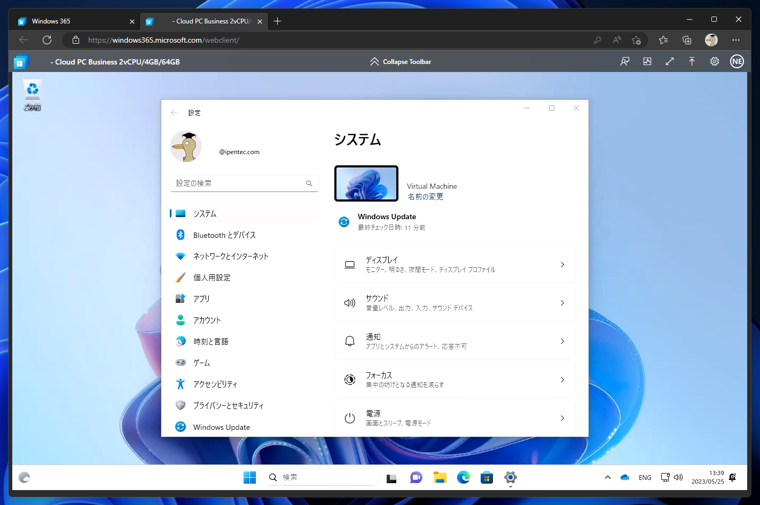Open Task View from the taskbar
Viewport: 760px width, 505px height.
(392, 478)
